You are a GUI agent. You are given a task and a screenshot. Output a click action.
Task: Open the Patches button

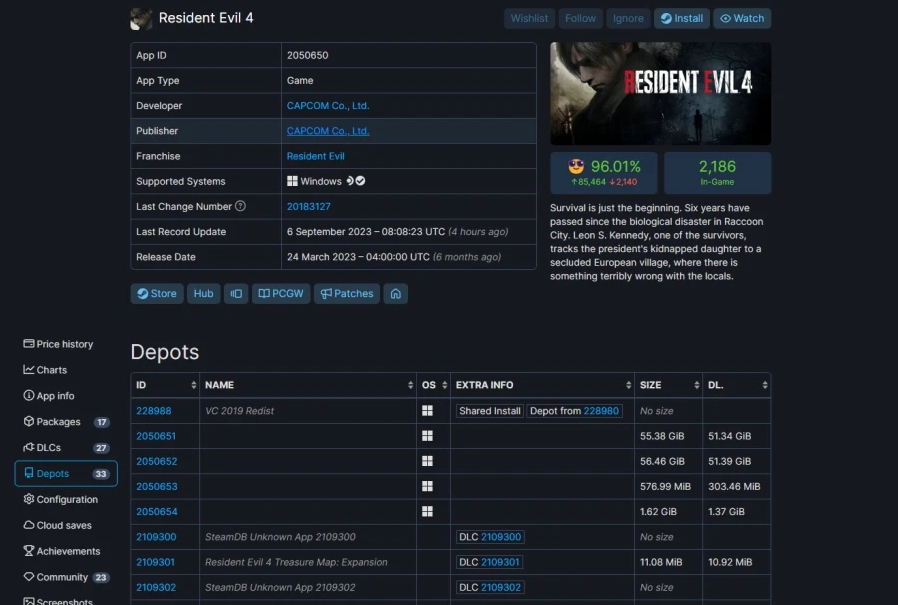click(x=346, y=293)
